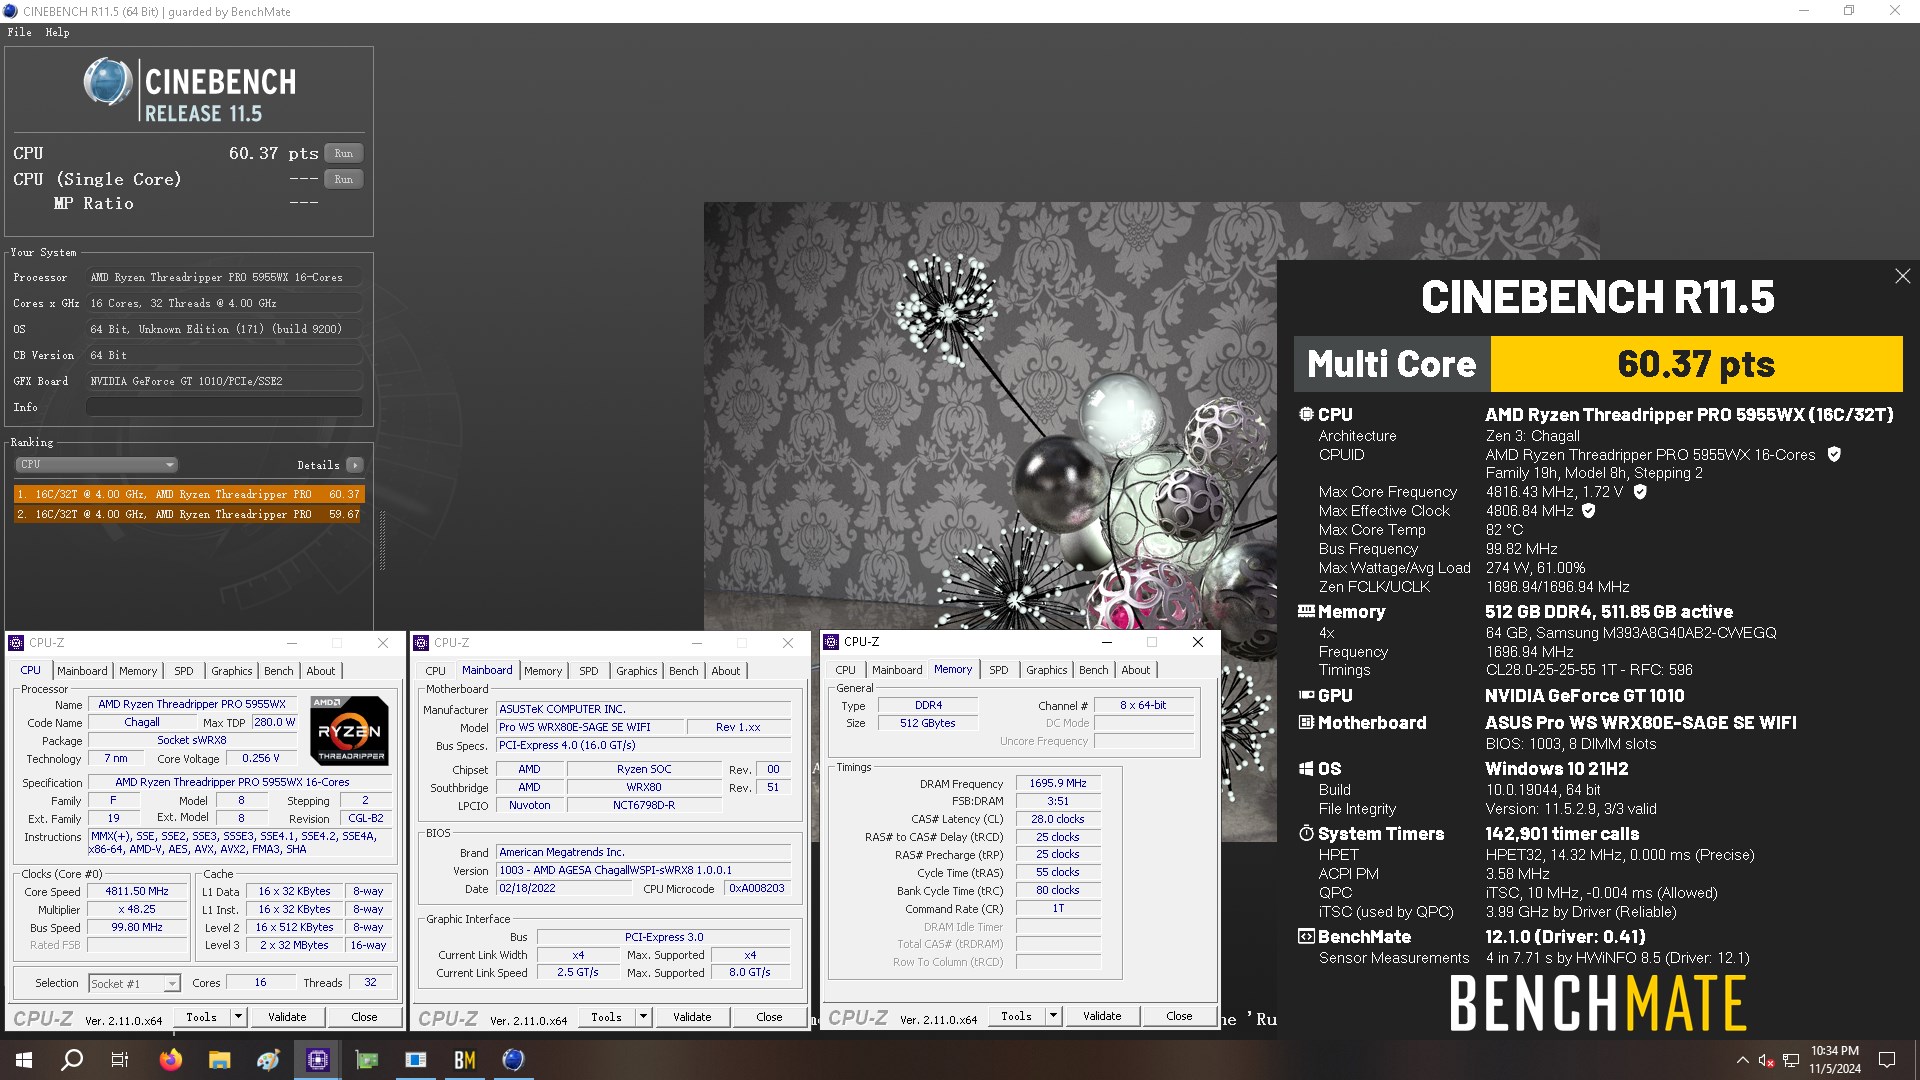Image resolution: width=1920 pixels, height=1080 pixels.
Task: Select the first ranking entry scoring 60.37
Action: pyautogui.click(x=189, y=494)
